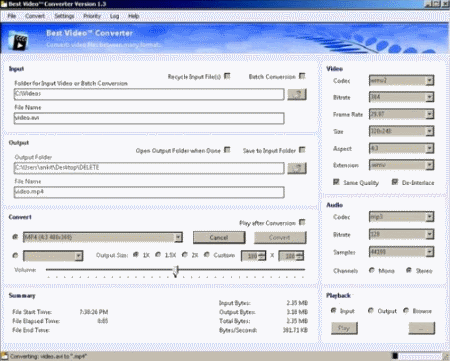Toggle the De-Interlace checkbox
The image size is (450, 361).
click(x=395, y=182)
